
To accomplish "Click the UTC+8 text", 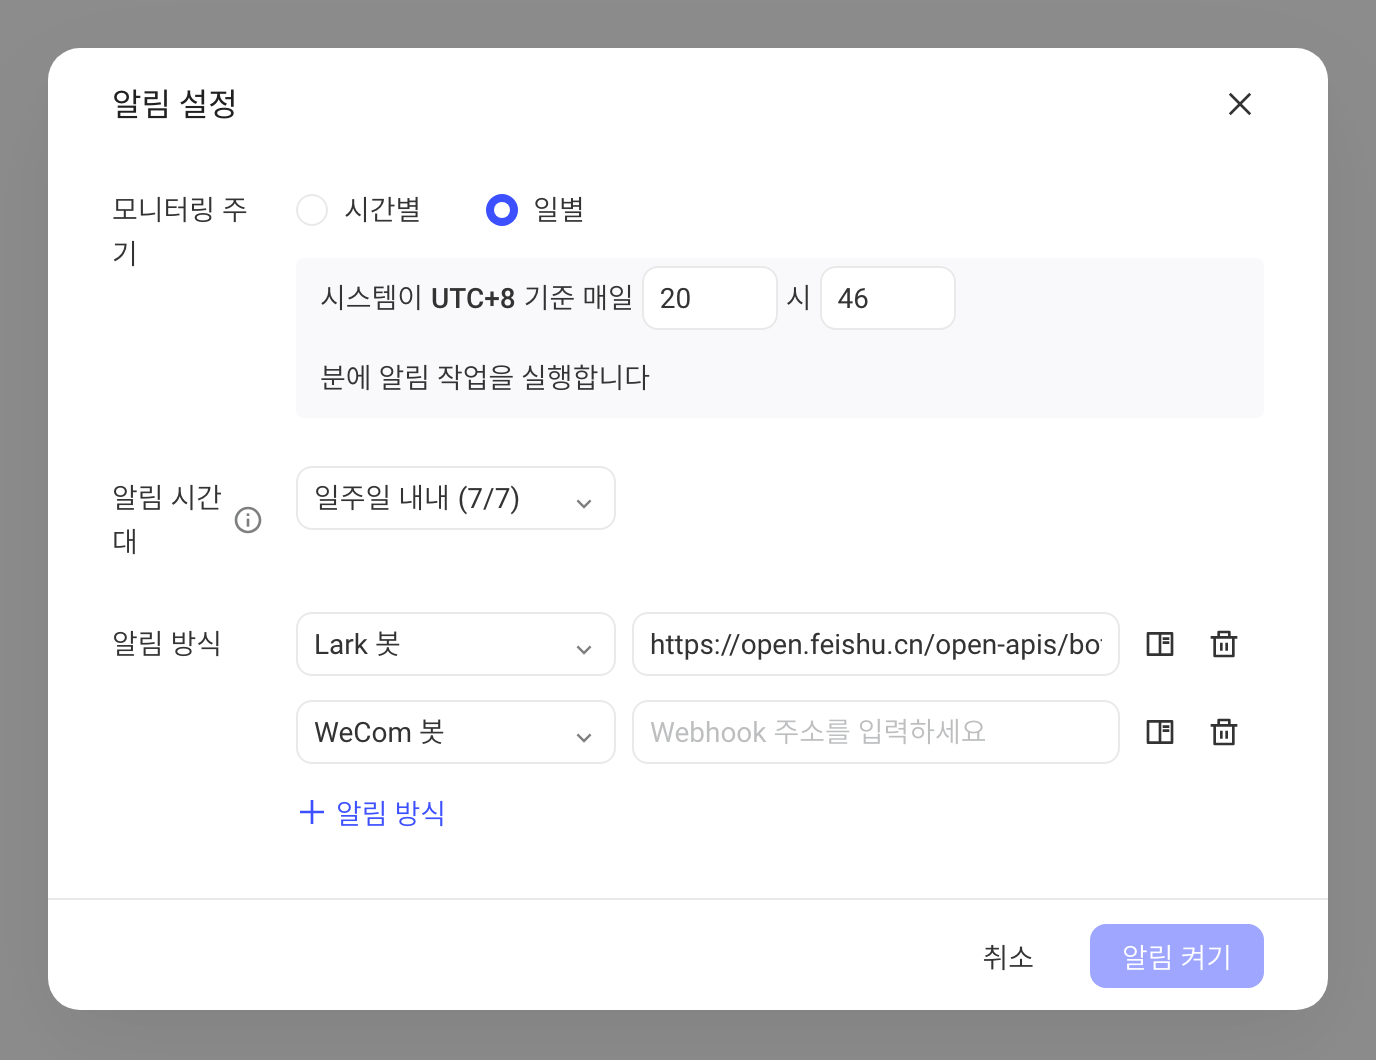I will coord(473,298).
